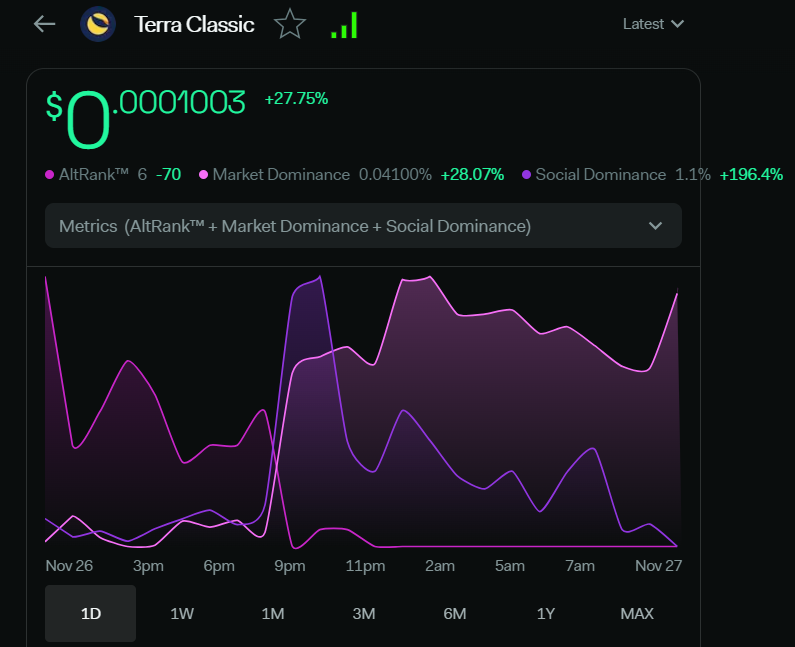Click the Market Dominance legend label
The width and height of the screenshot is (795, 647).
click(x=281, y=174)
